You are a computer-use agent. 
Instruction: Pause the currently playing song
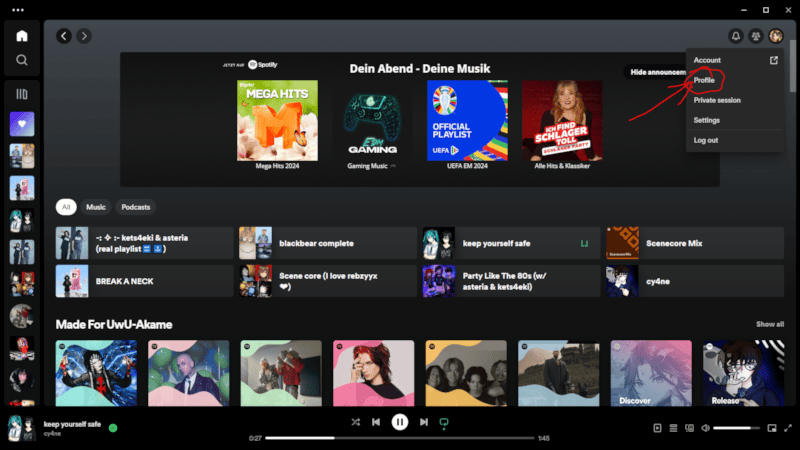tap(400, 422)
